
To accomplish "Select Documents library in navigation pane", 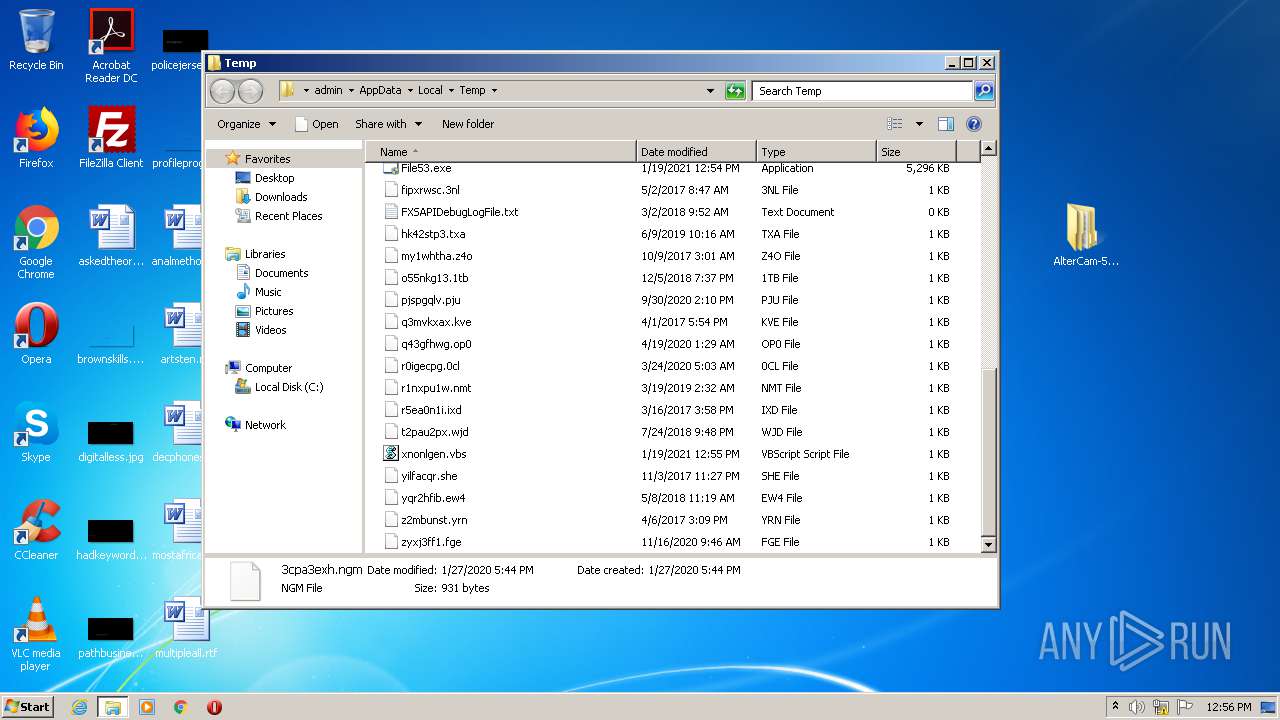I will click(281, 273).
